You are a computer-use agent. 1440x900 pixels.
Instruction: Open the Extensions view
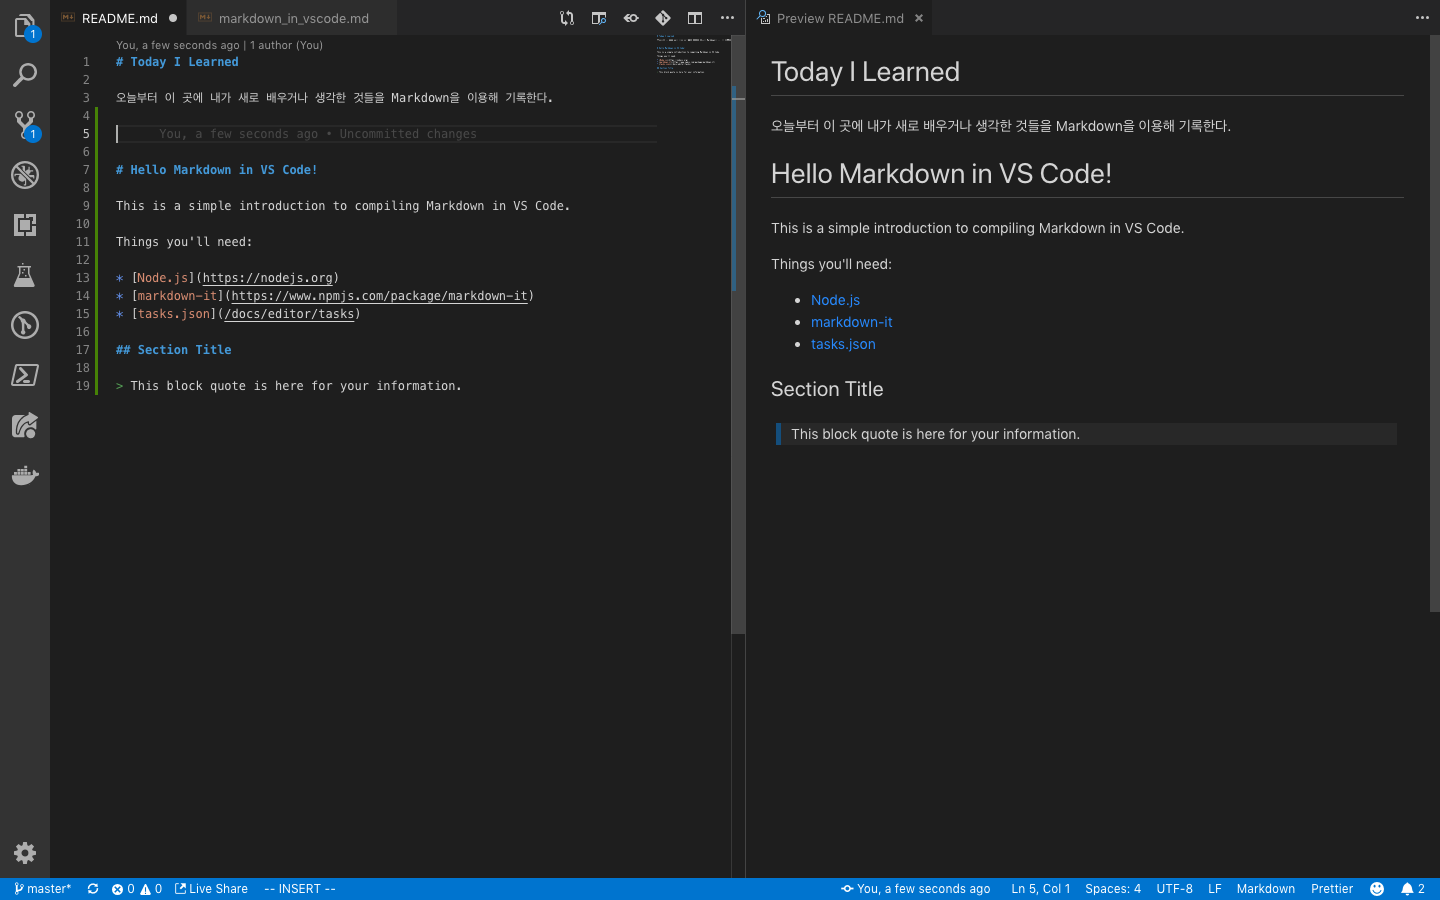coord(25,225)
